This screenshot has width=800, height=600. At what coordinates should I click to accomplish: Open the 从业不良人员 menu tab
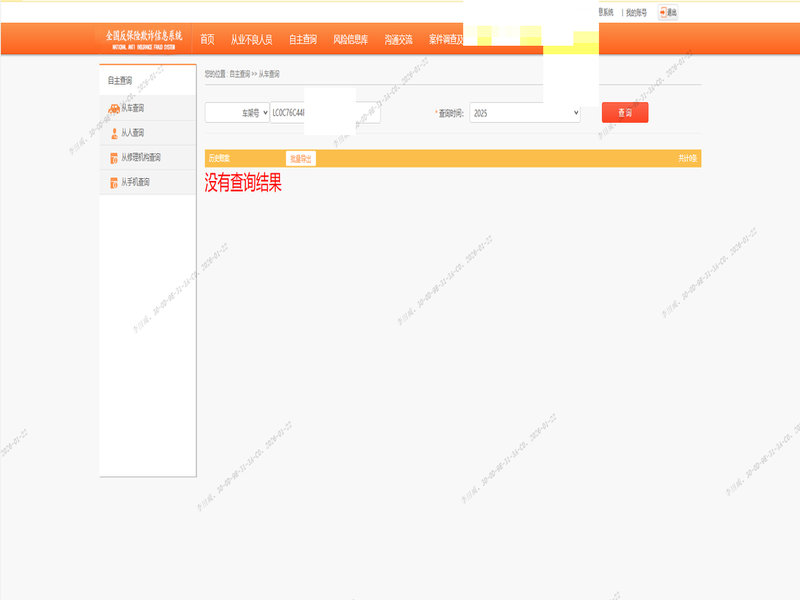[251, 40]
